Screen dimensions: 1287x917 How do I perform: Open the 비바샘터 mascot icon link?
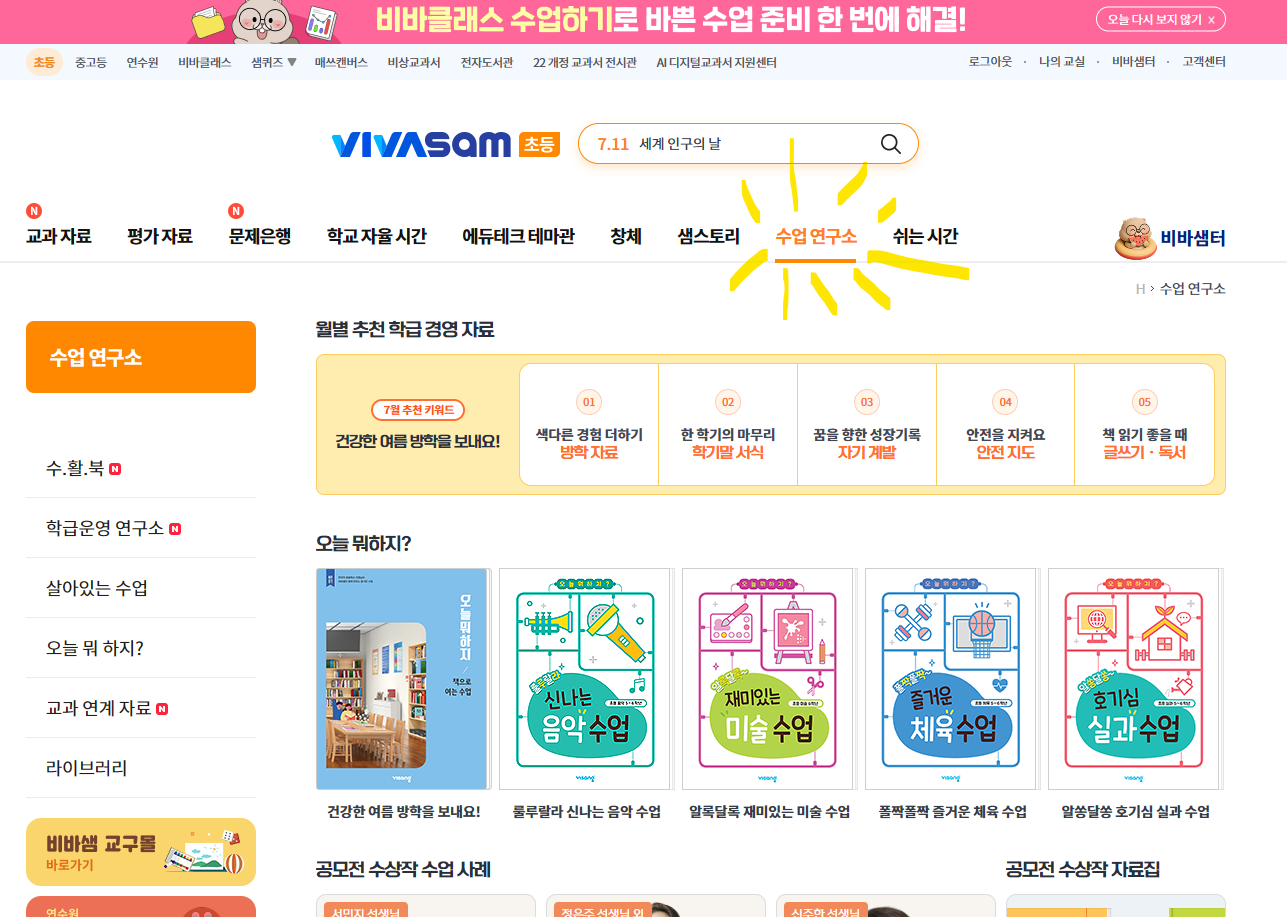(1170, 238)
